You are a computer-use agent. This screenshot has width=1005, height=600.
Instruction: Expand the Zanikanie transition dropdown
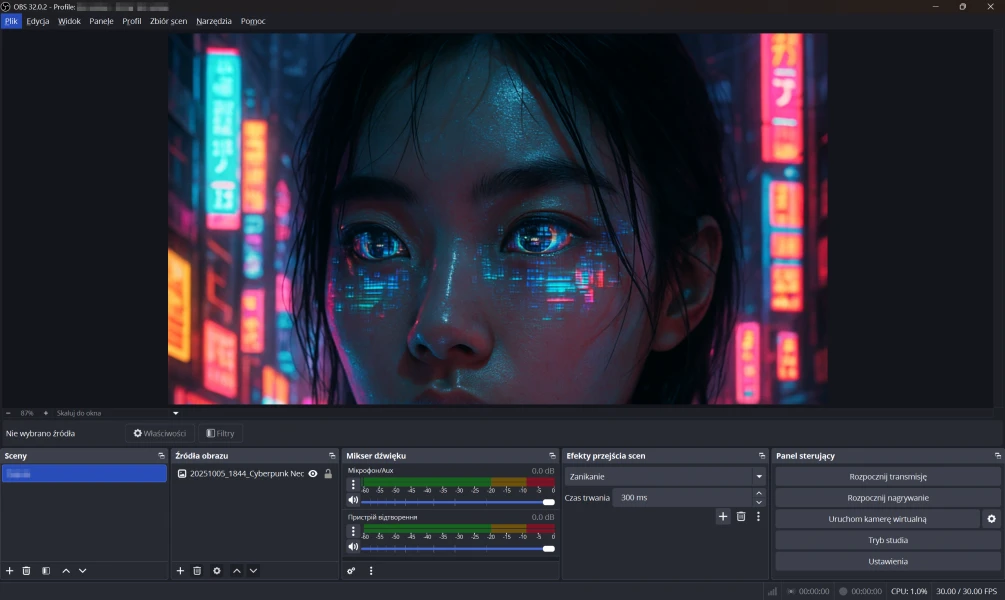[759, 477]
